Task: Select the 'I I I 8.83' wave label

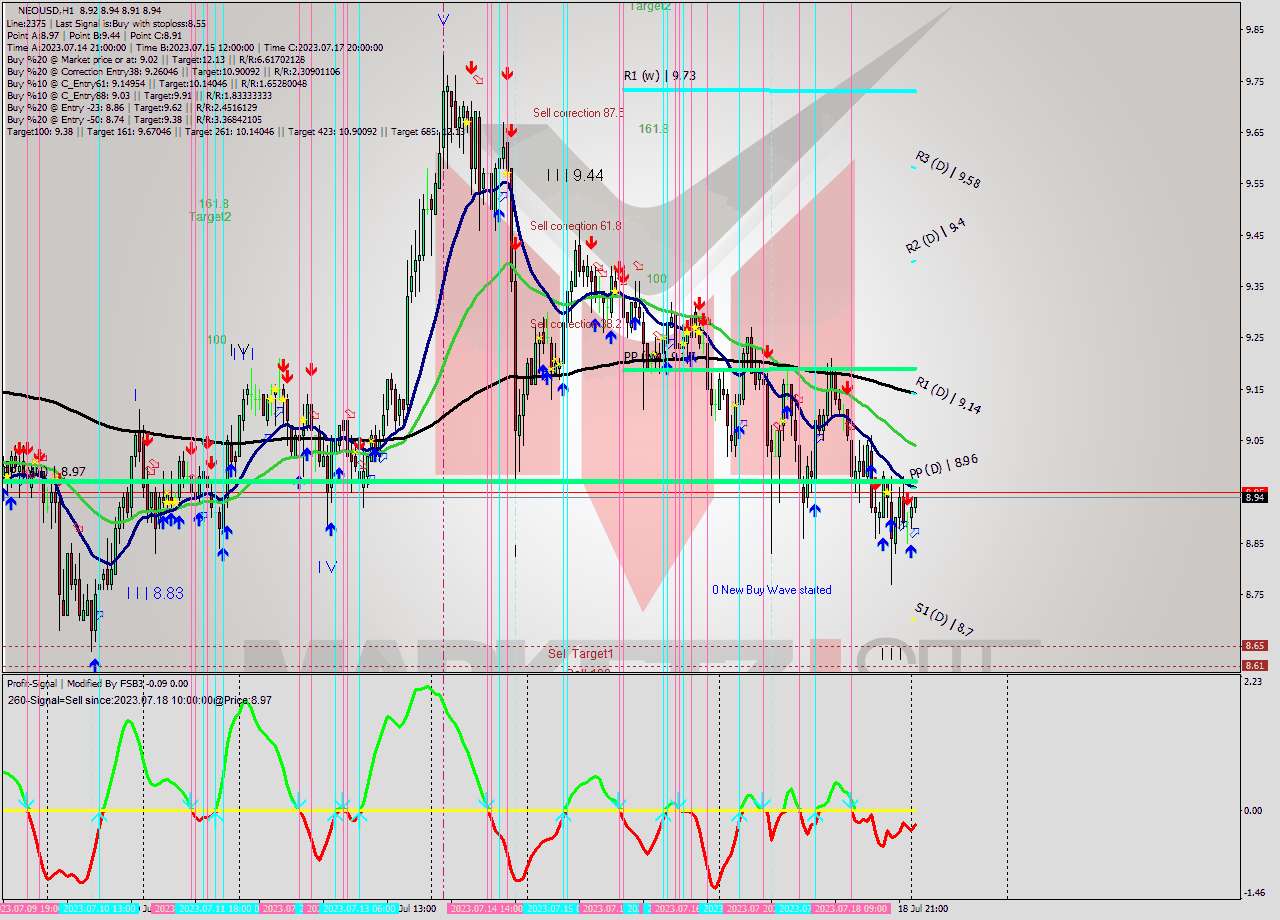Action: point(155,593)
